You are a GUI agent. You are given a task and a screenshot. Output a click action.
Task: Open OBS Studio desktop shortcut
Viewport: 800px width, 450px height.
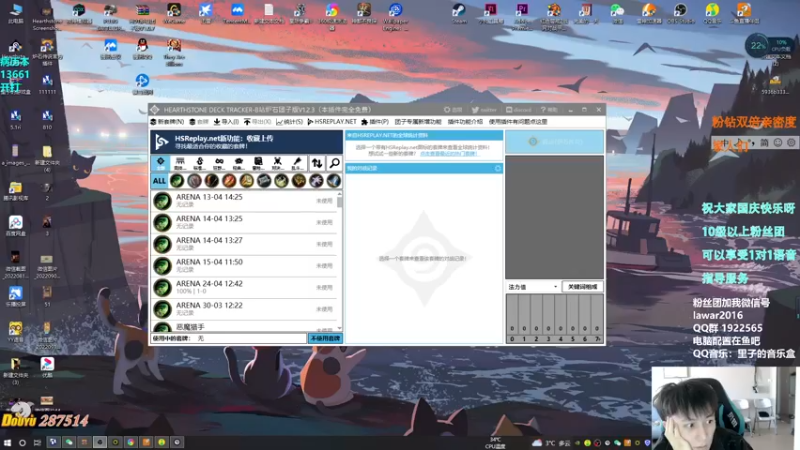tap(680, 14)
